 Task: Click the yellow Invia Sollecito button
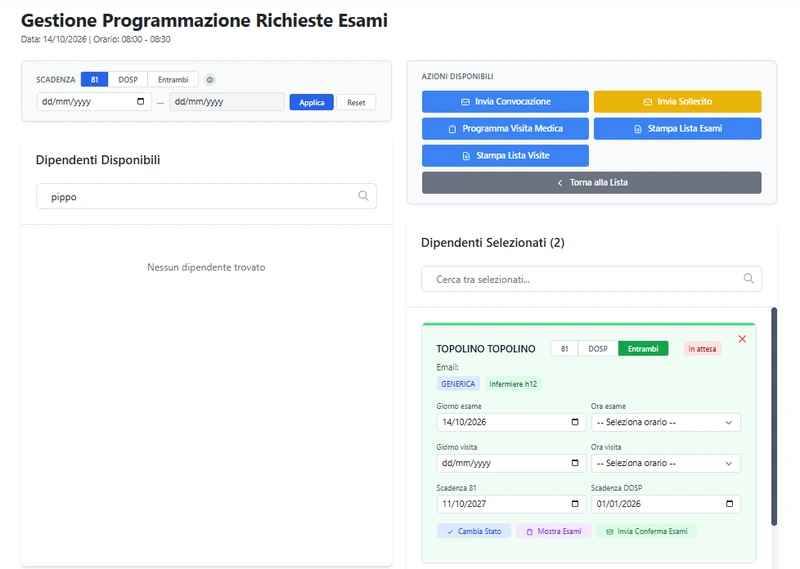pyautogui.click(x=678, y=102)
